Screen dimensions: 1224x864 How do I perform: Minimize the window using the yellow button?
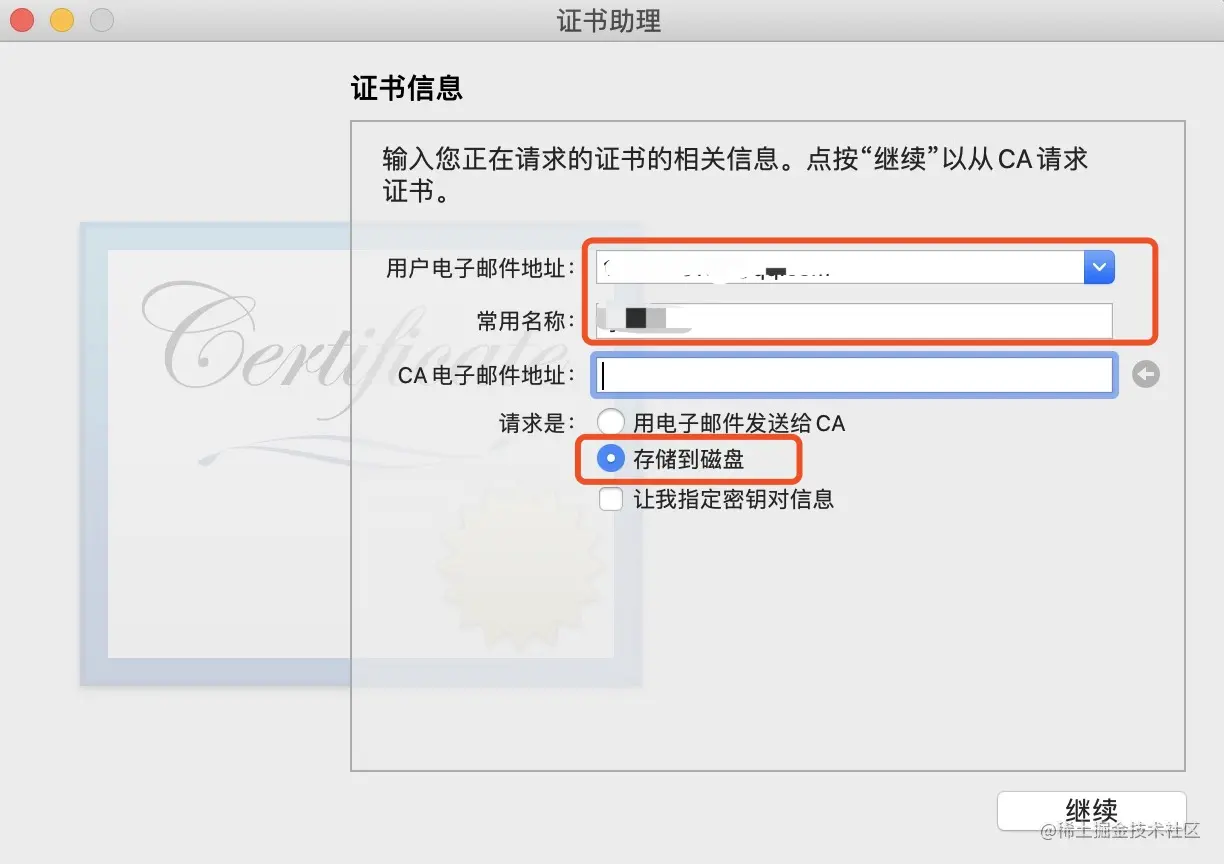(x=62, y=19)
